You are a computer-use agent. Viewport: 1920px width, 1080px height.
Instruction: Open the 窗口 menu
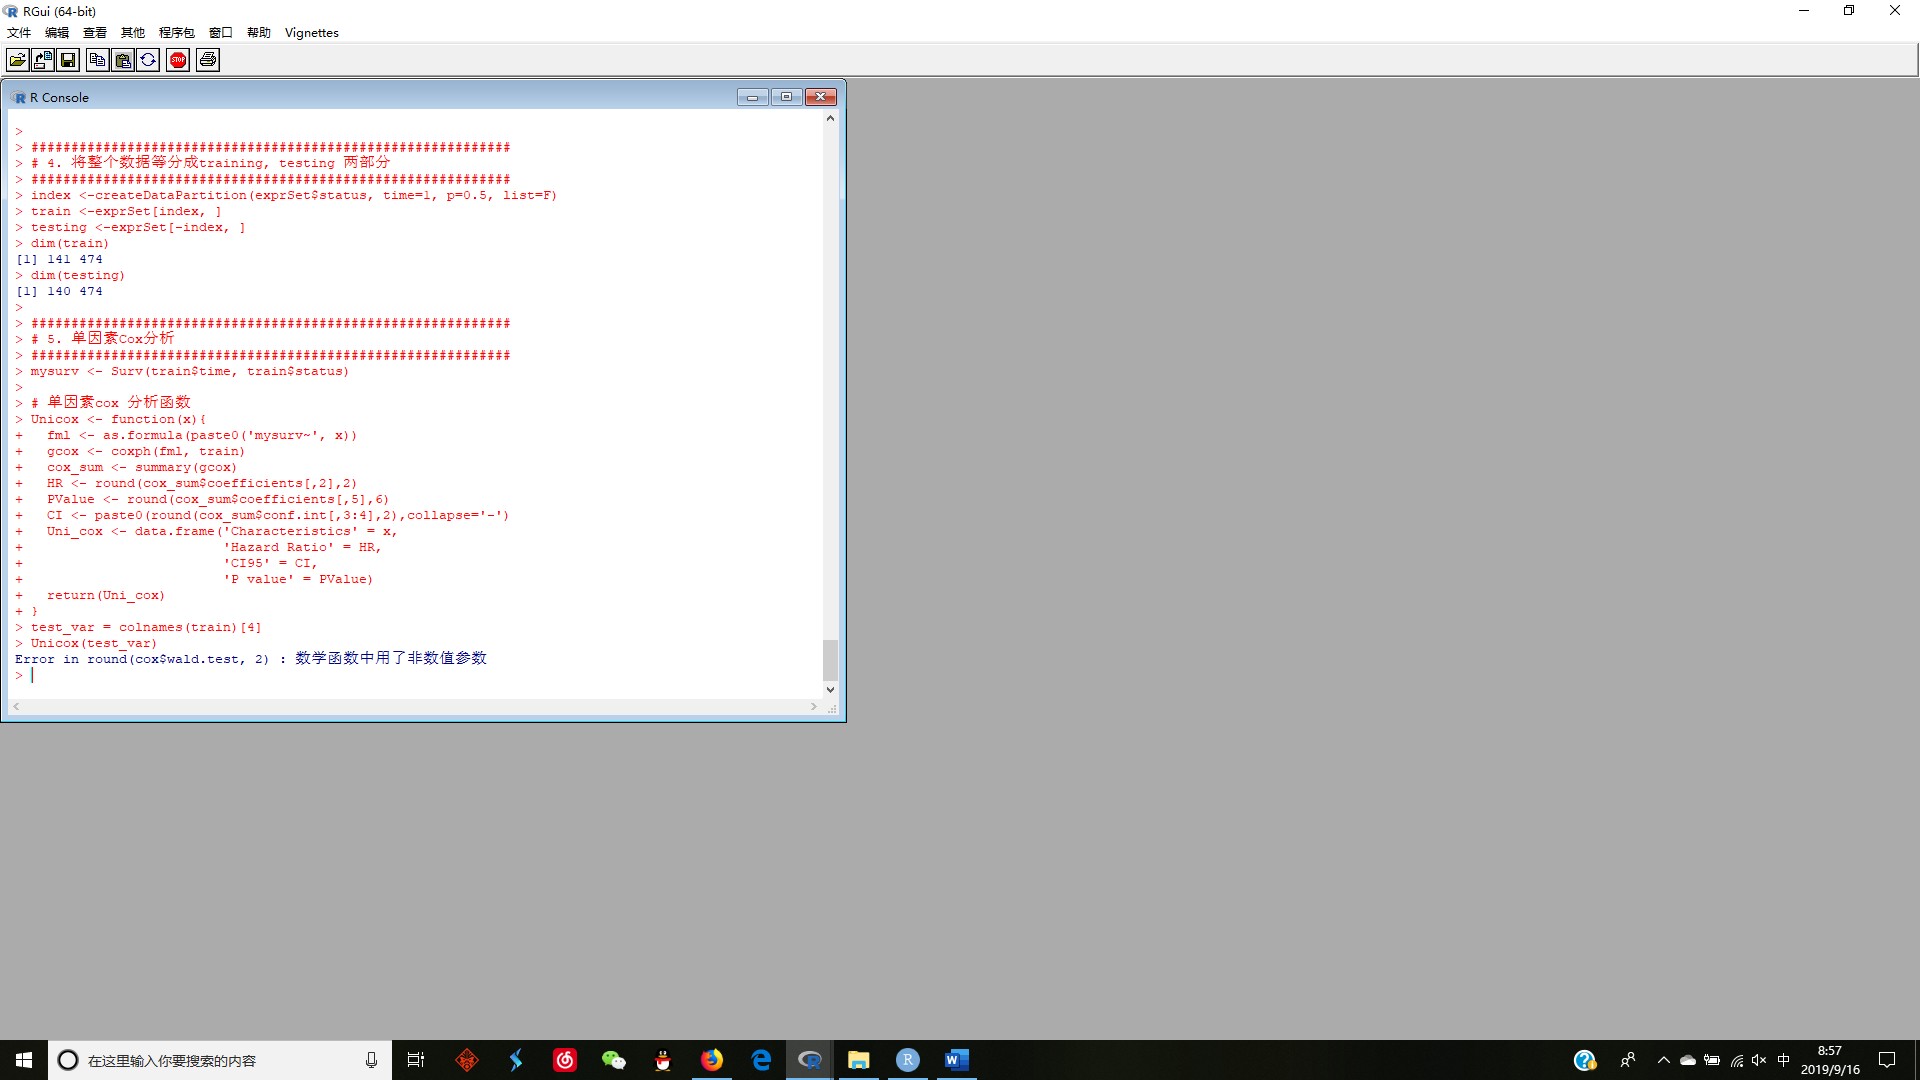click(221, 32)
